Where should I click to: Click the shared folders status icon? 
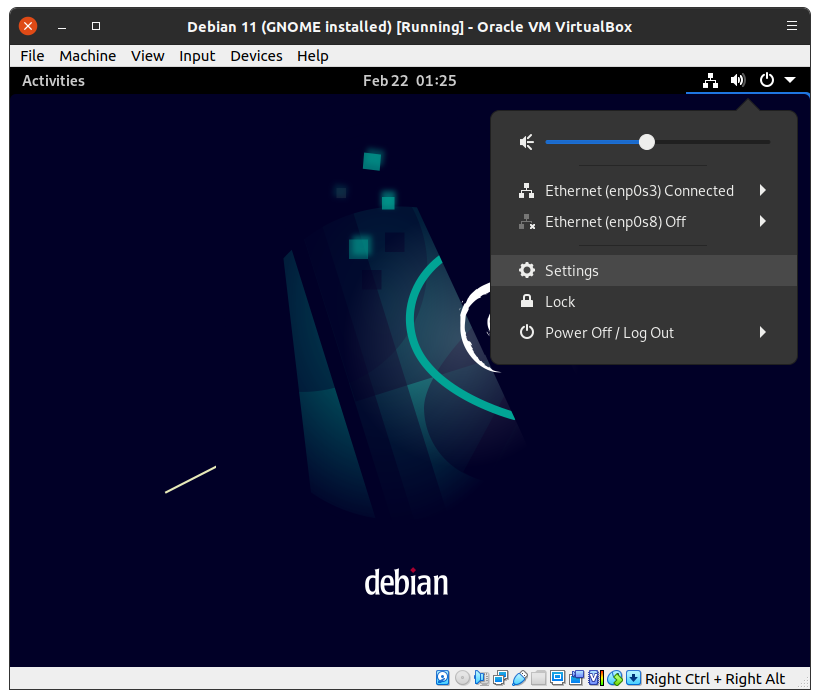point(538,679)
